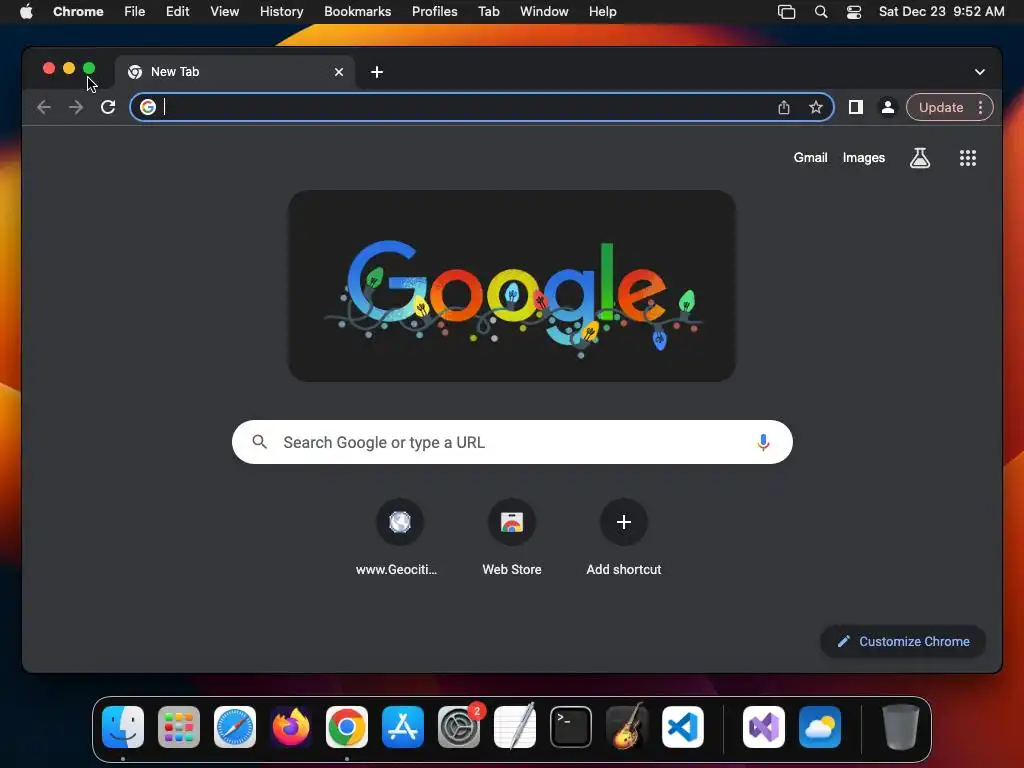1024x768 pixels.
Task: Go forward using the forward arrow
Action: click(x=76, y=107)
